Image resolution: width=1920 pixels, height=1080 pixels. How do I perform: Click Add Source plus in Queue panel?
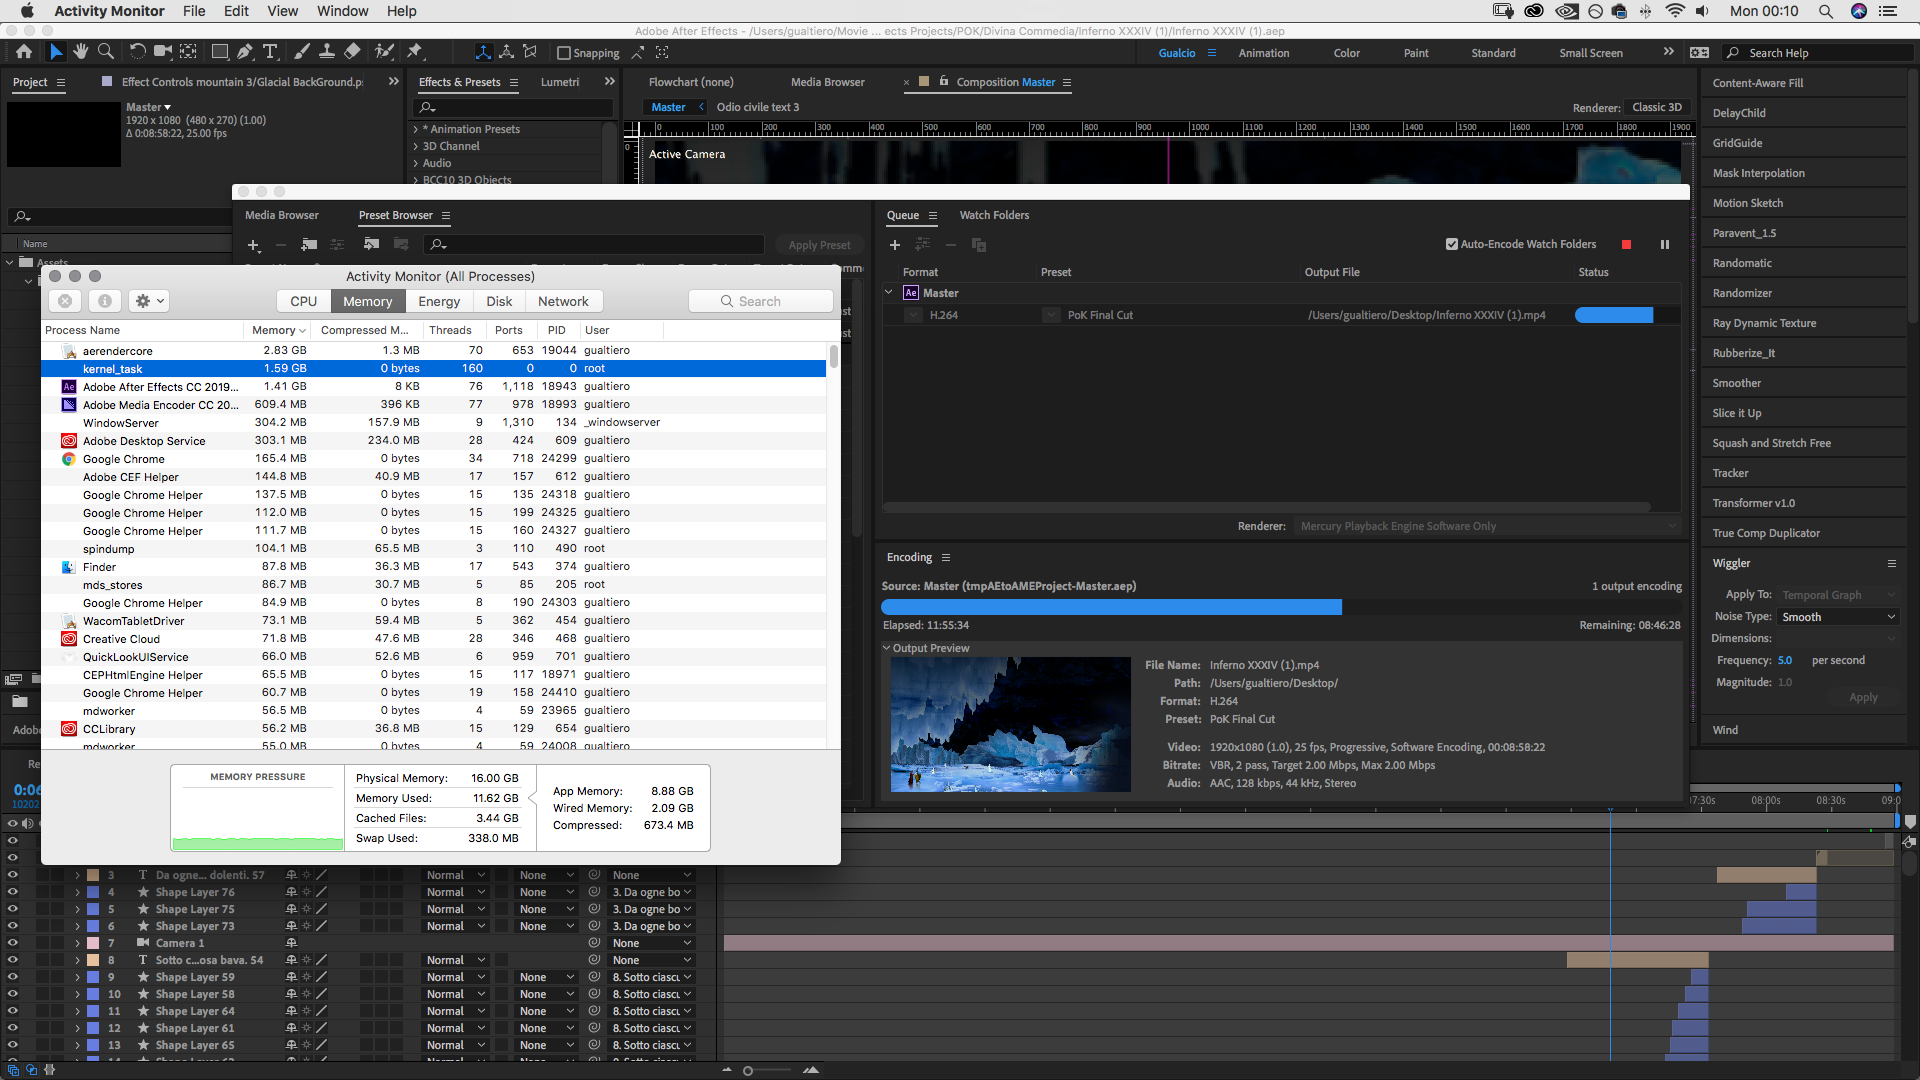[x=895, y=245]
